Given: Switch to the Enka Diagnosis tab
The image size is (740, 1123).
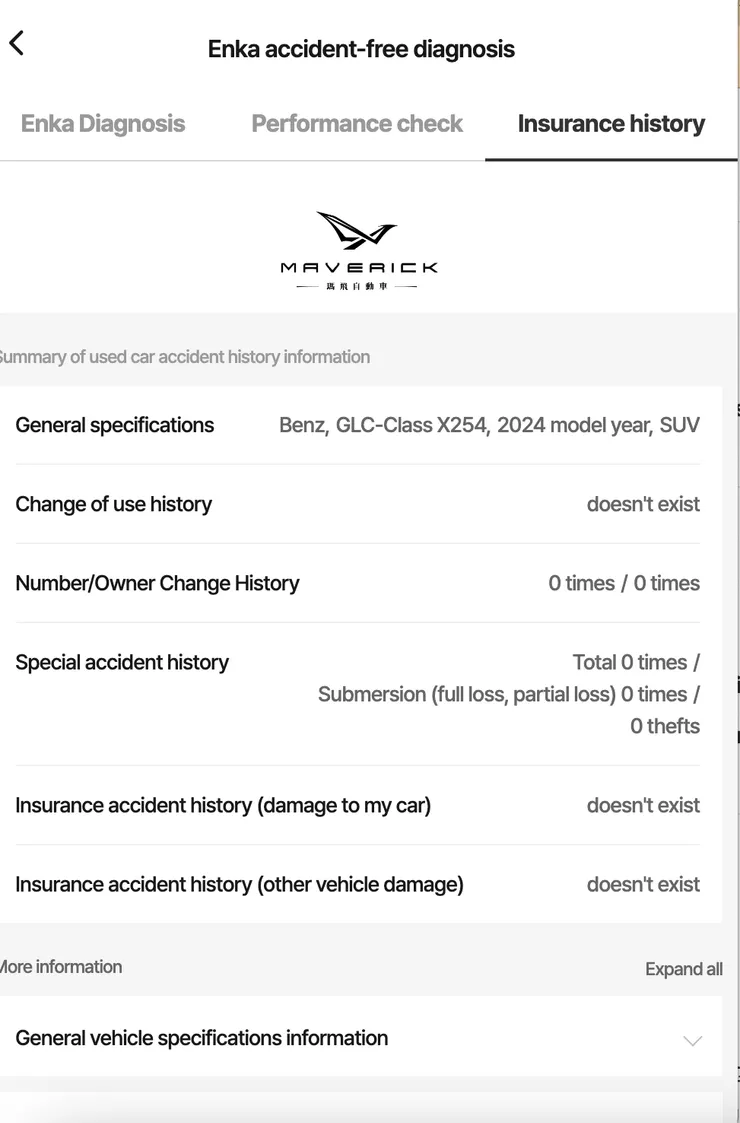Looking at the screenshot, I should (103, 124).
